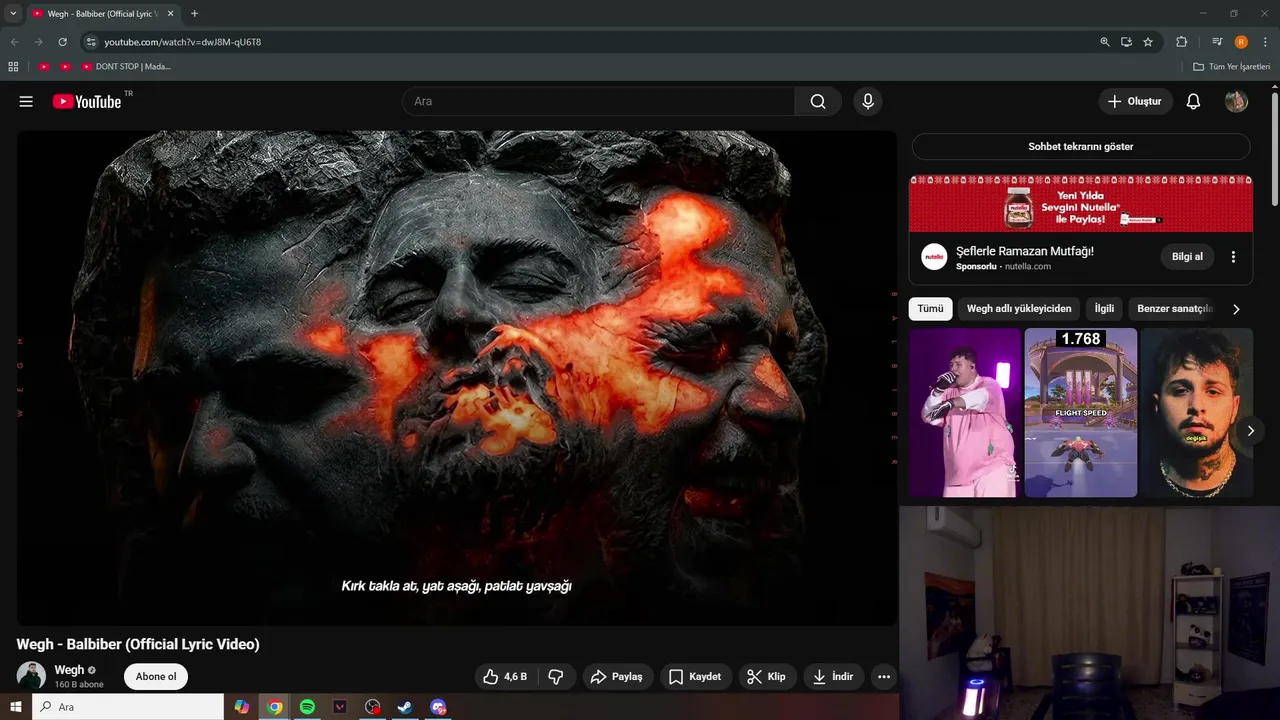This screenshot has height=720, width=1280.
Task: Open the Chrome profile avatar
Action: pyautogui.click(x=1241, y=42)
